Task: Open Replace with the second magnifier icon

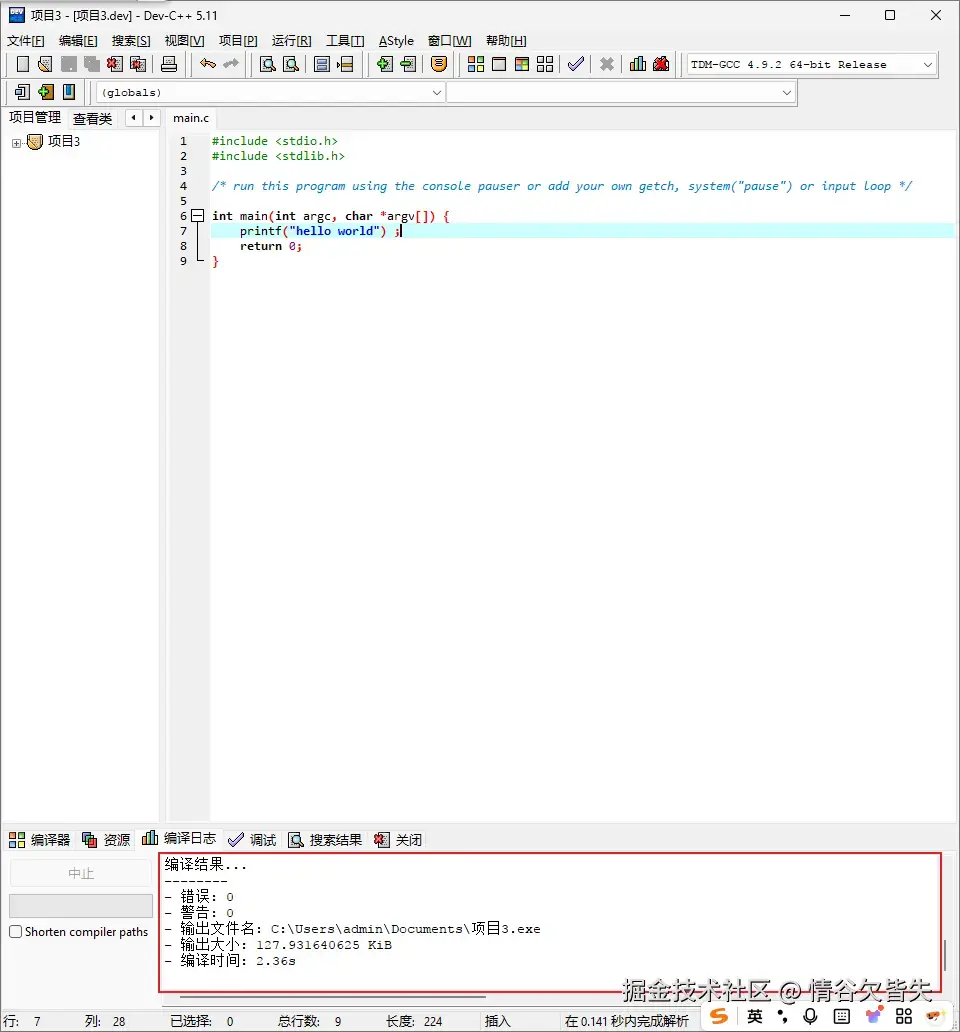Action: pos(290,64)
